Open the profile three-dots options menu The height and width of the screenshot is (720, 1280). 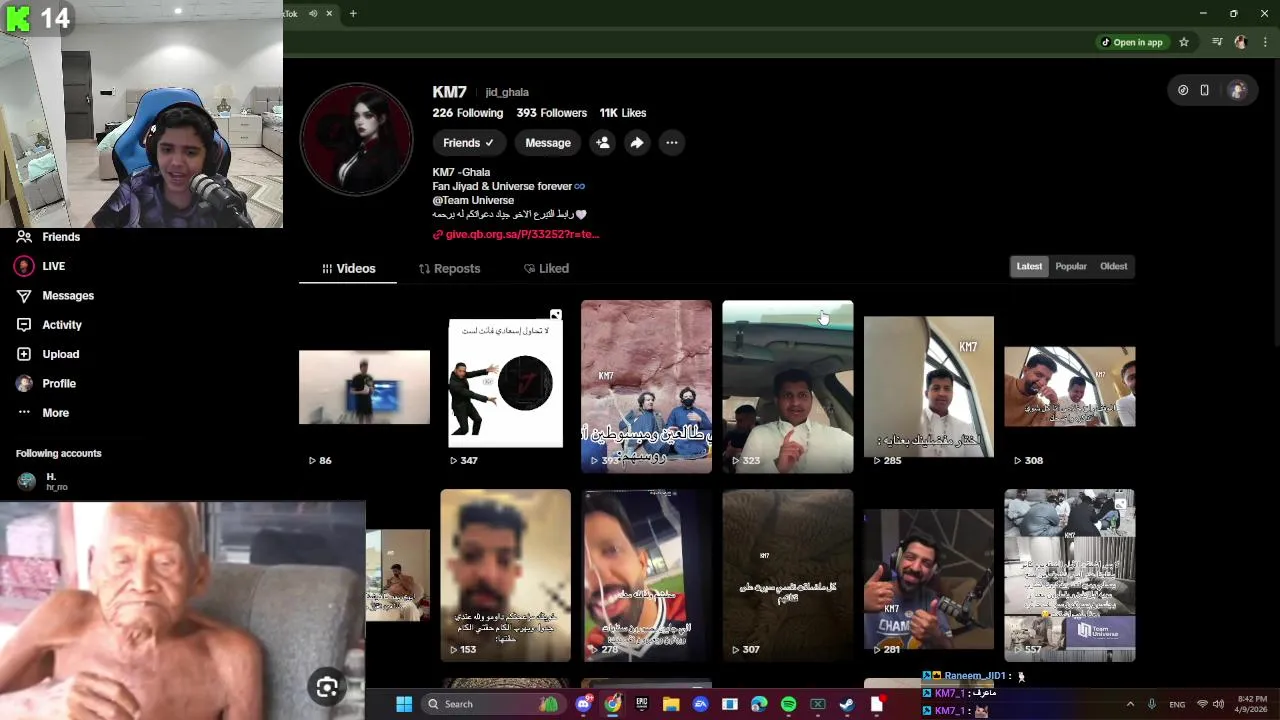coord(672,143)
